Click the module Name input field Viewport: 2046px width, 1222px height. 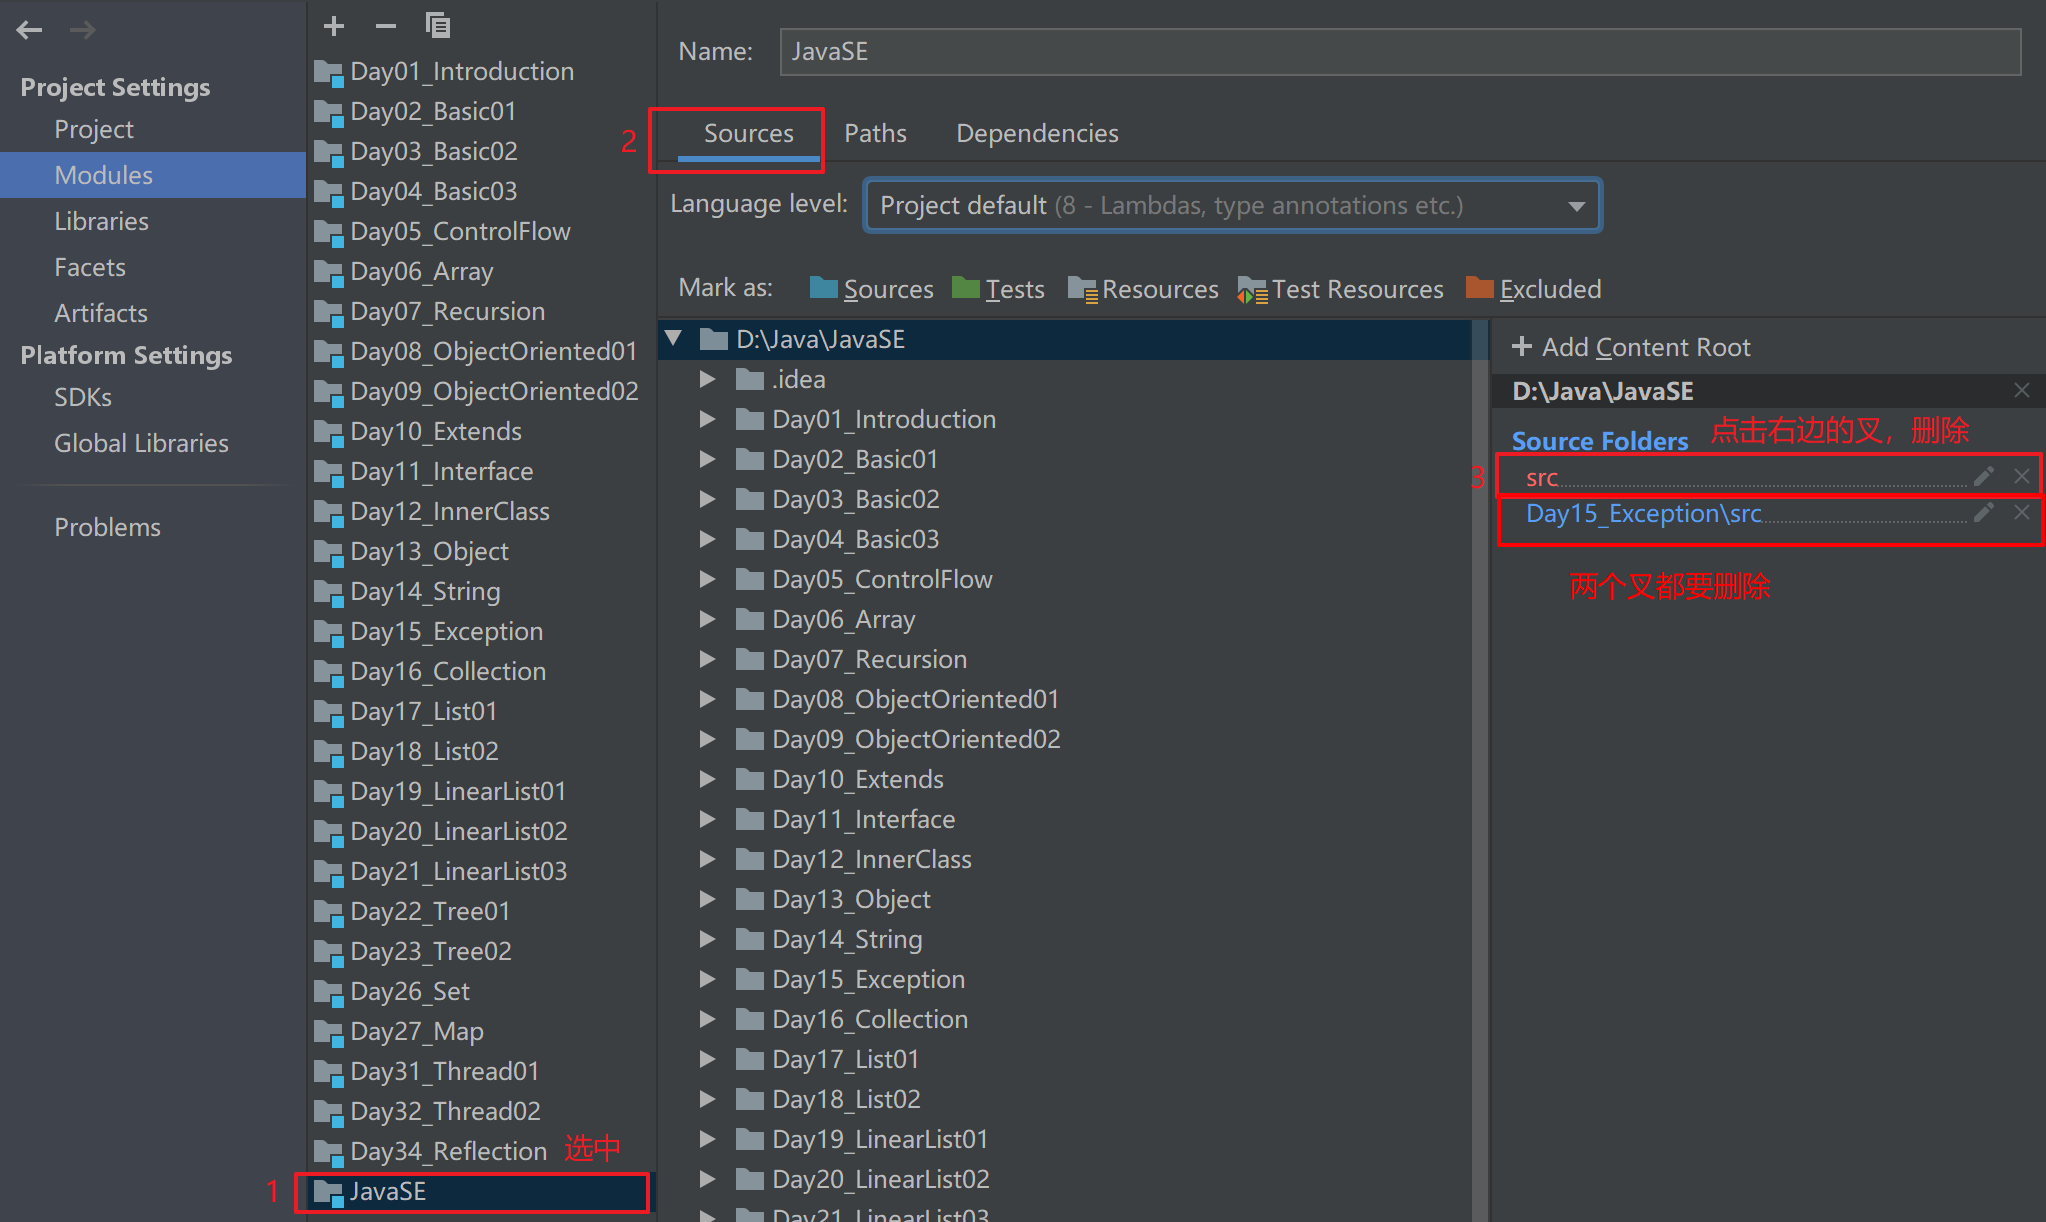[x=1399, y=51]
